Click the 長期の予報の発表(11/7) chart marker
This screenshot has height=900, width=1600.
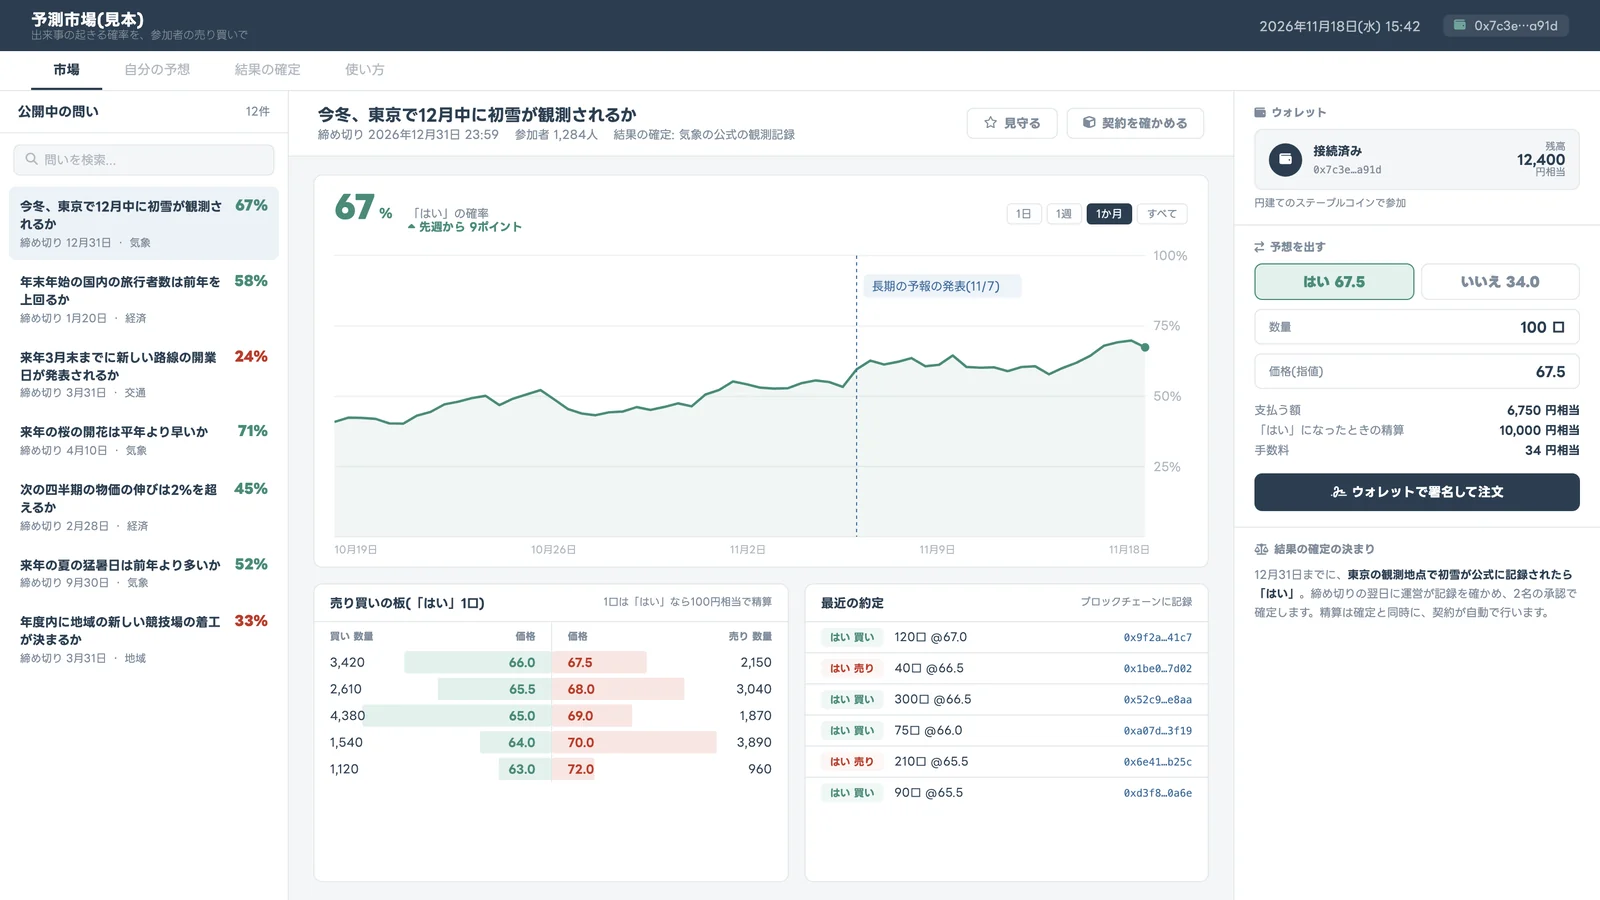(x=941, y=286)
